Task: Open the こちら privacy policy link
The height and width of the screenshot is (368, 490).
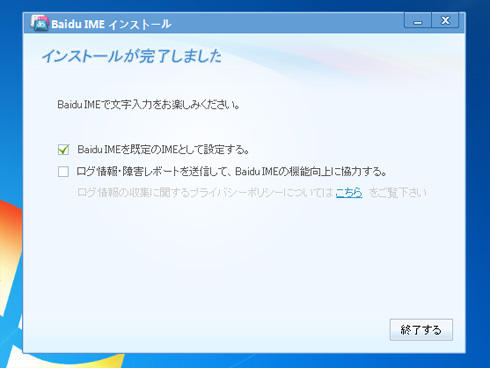Action: 349,192
